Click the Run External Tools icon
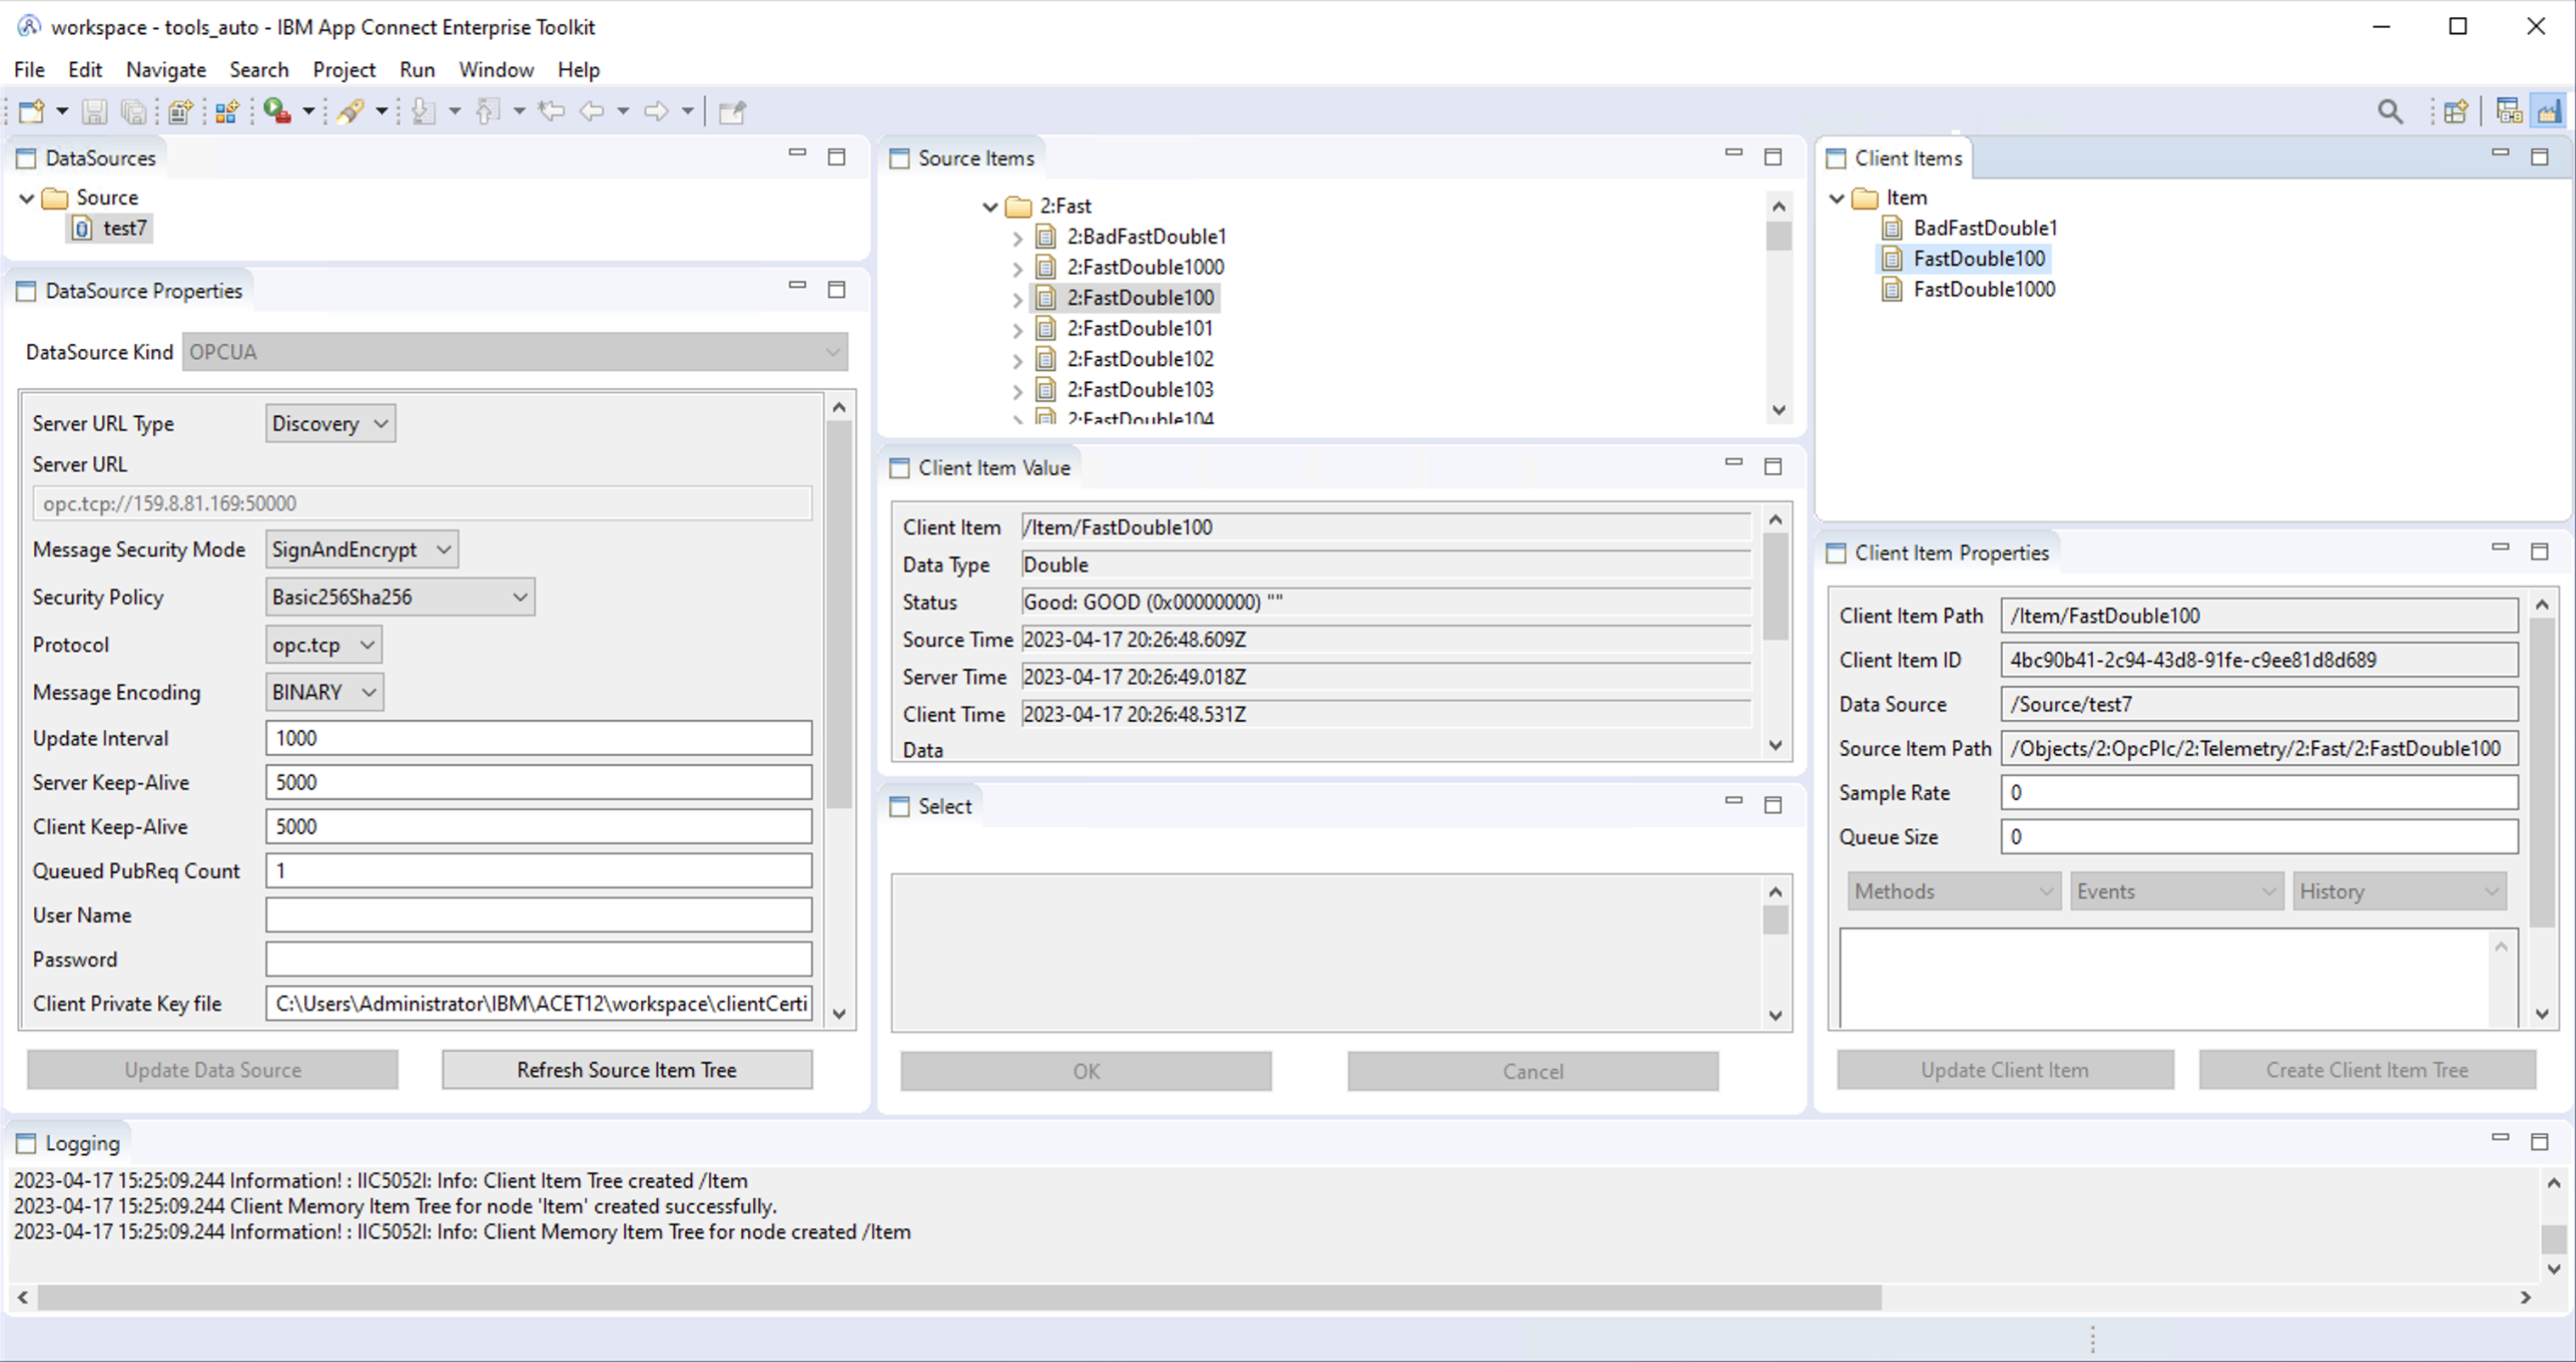The width and height of the screenshot is (2576, 1362). 277,111
